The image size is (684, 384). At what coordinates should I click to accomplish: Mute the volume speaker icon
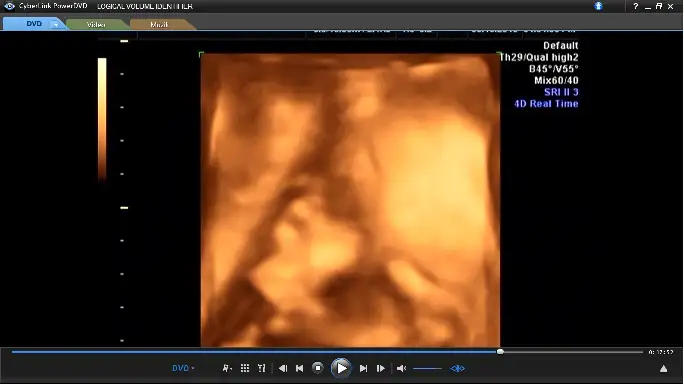click(x=401, y=369)
